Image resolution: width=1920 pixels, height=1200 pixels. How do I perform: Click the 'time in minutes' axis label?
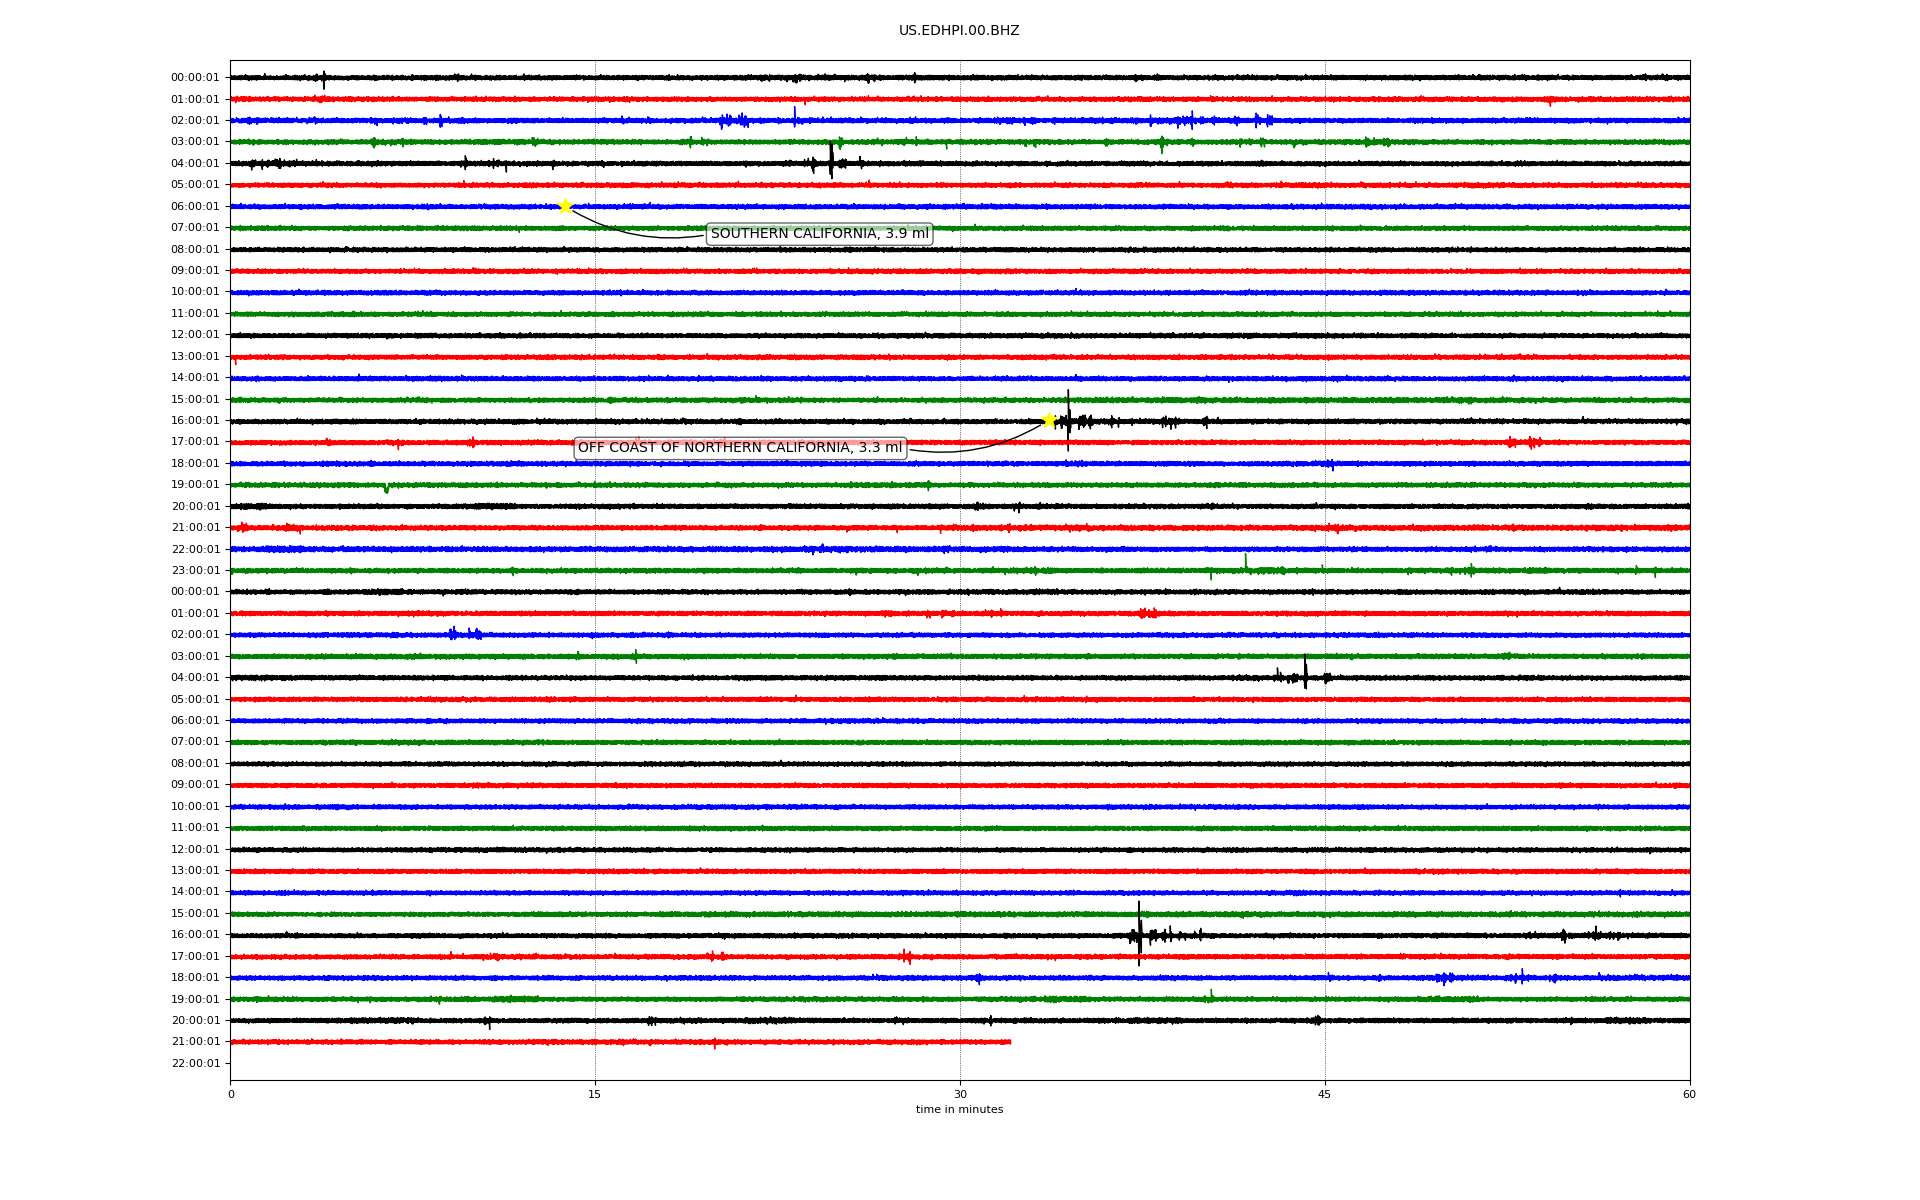coord(959,1110)
